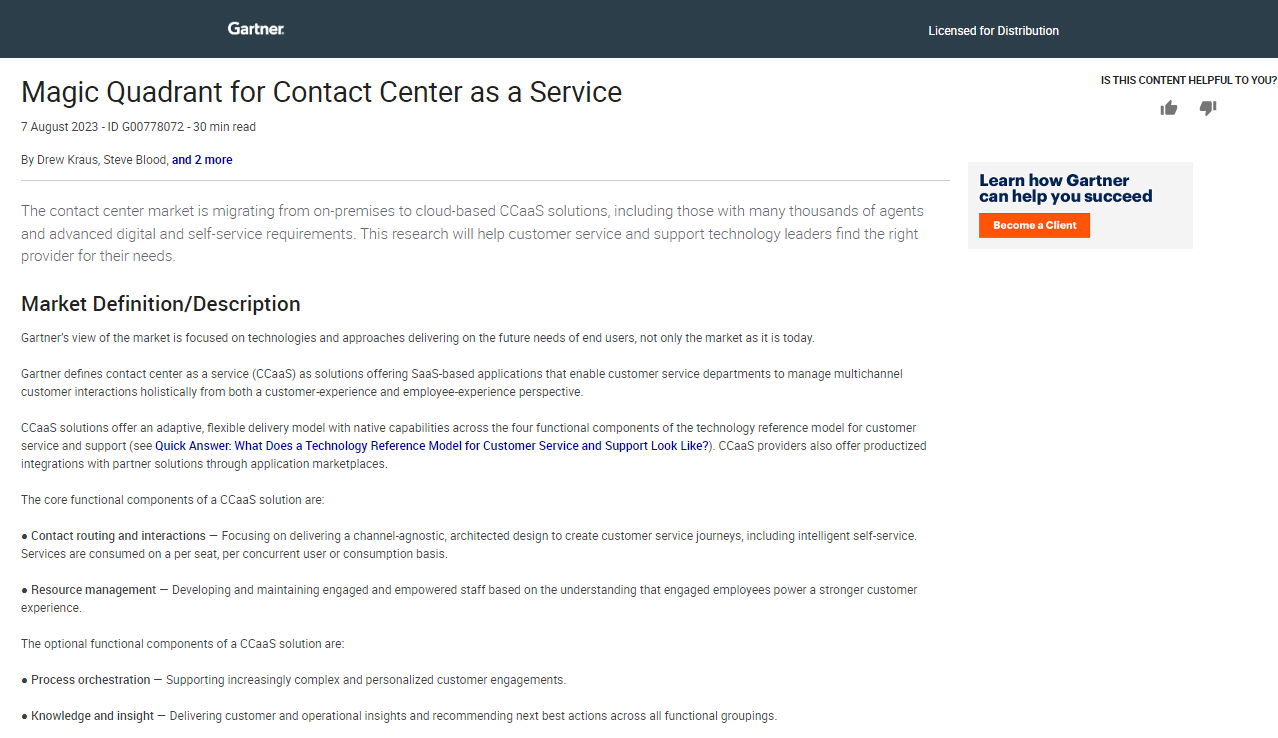This screenshot has width=1278, height=738.
Task: Click the "Resource management" bullet term
Action: 93,590
